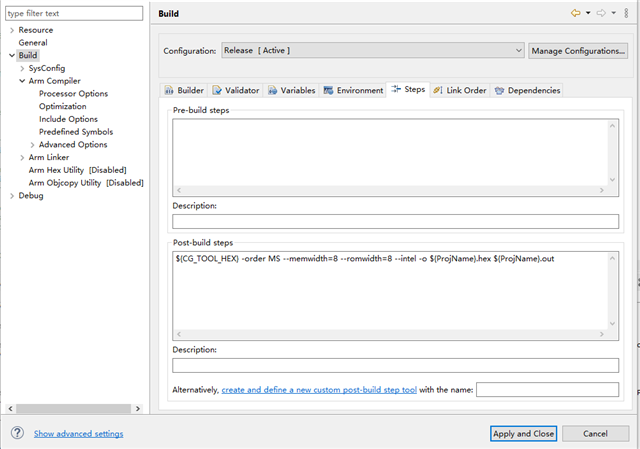Click the Show advanced settings link
The width and height of the screenshot is (640, 449).
[79, 434]
